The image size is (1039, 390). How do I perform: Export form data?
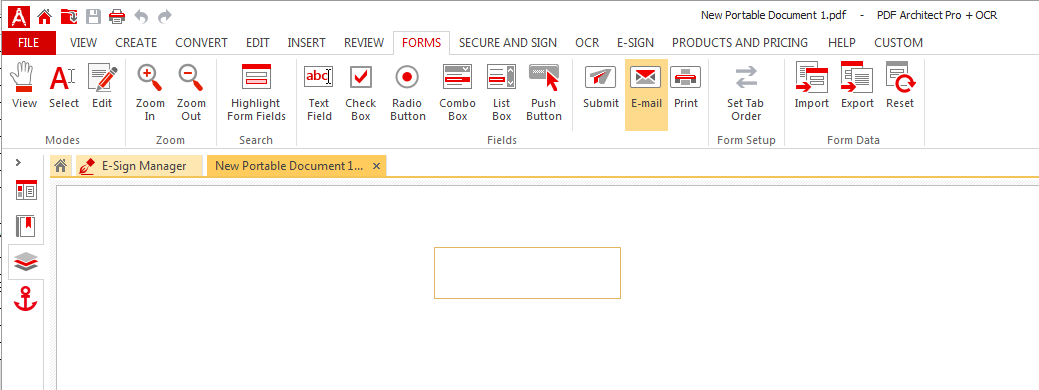coord(857,86)
